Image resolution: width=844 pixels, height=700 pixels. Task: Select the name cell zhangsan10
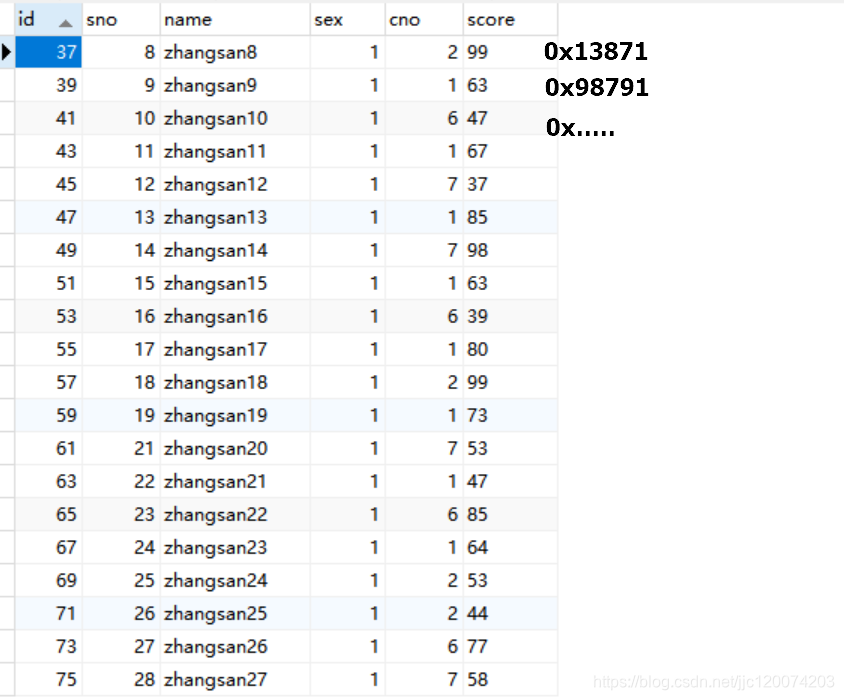(235, 118)
